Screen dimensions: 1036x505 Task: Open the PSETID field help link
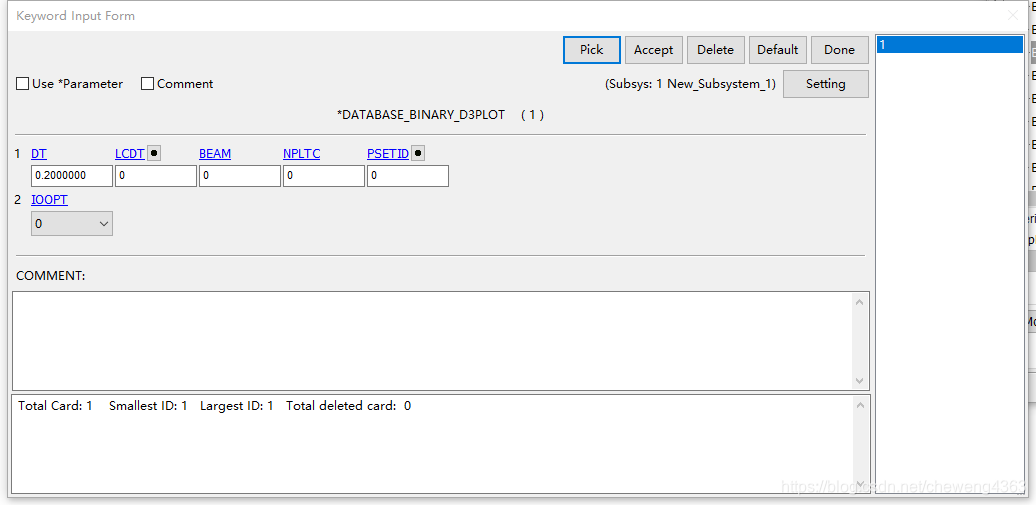coord(388,154)
